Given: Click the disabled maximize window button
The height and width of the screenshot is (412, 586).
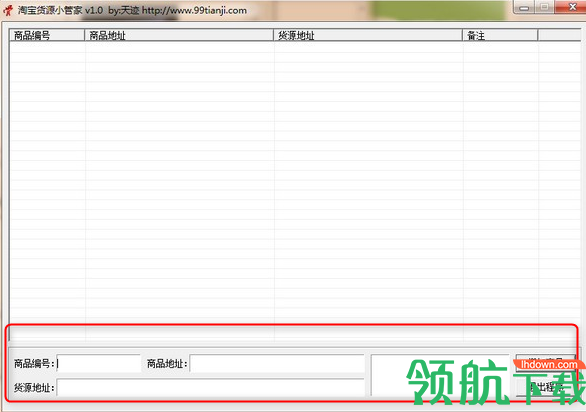Looking at the screenshot, I should coord(545,7).
